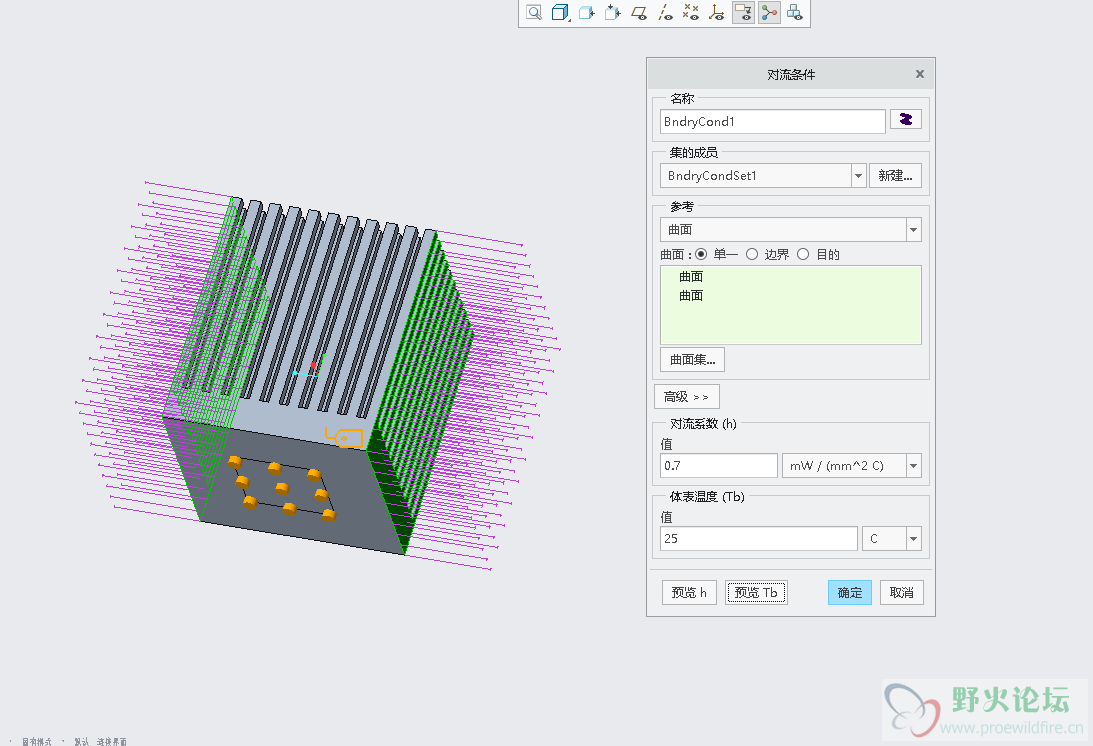The width and height of the screenshot is (1093, 746).
Task: Click the convection coefficient value field 0.7
Action: pyautogui.click(x=719, y=466)
